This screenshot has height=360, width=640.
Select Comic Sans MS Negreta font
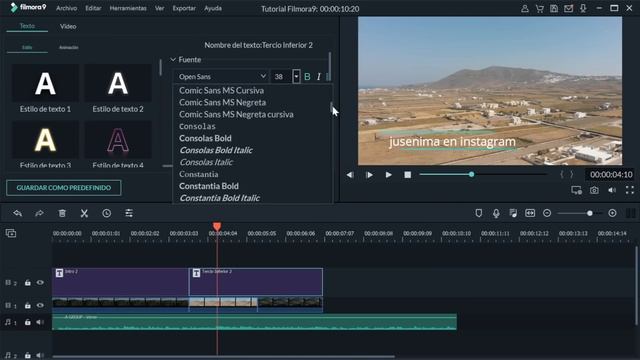[222, 102]
